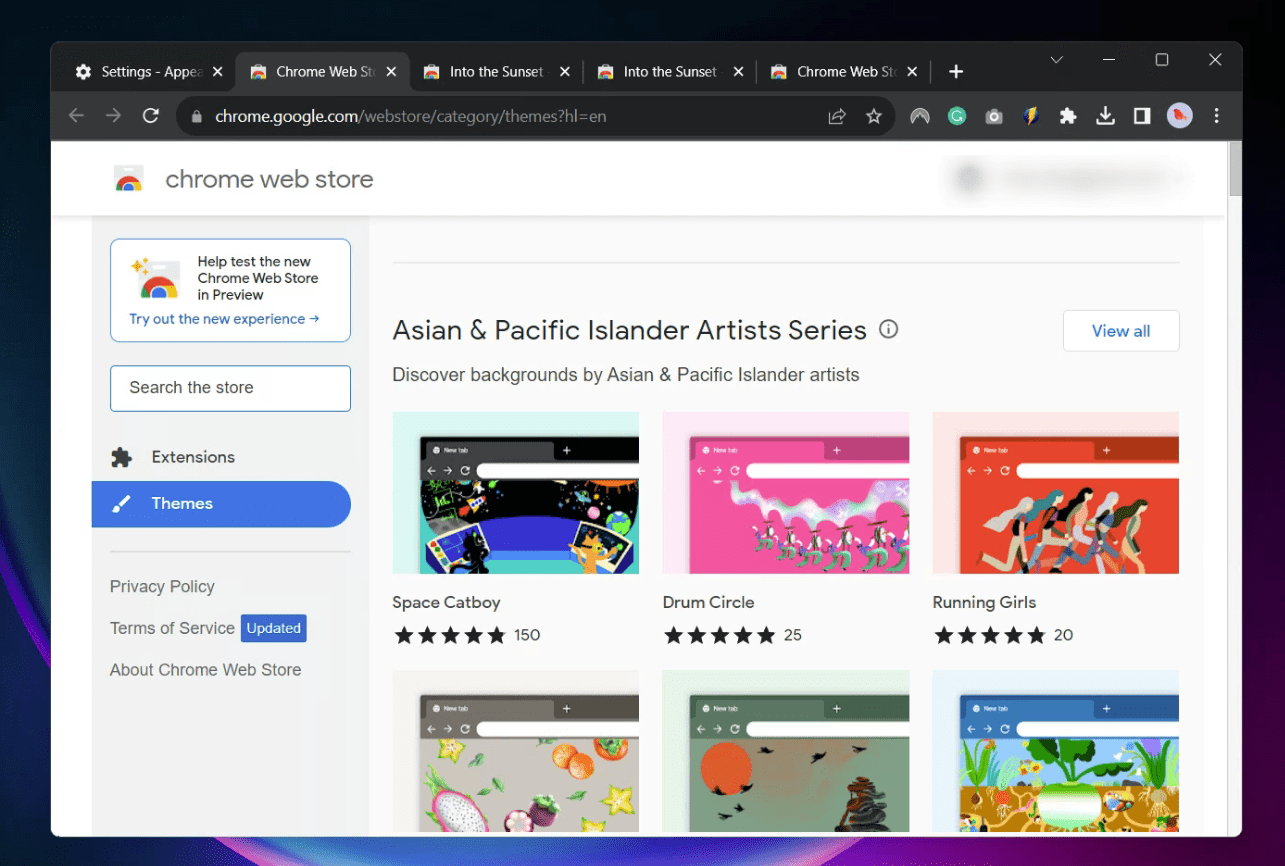Reload the Chrome Web Store page
This screenshot has height=866, width=1285.
[151, 116]
